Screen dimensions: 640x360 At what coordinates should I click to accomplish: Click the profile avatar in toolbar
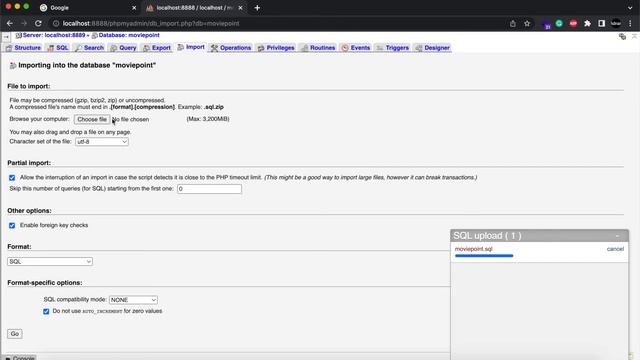pyautogui.click(x=616, y=24)
